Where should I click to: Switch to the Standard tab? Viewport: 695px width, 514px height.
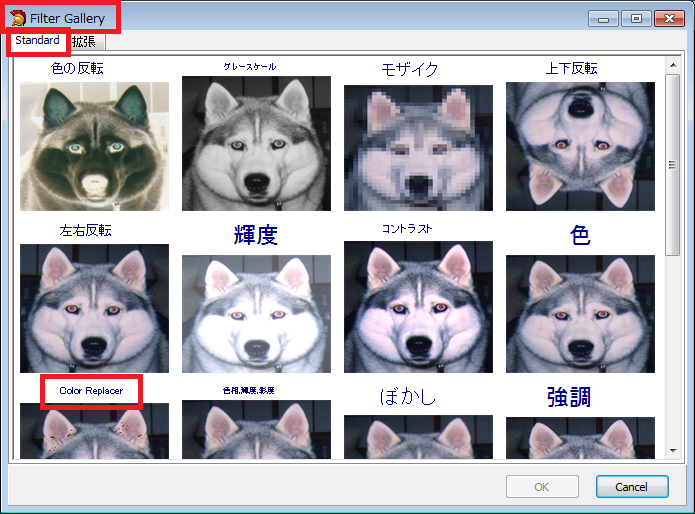click(x=38, y=41)
